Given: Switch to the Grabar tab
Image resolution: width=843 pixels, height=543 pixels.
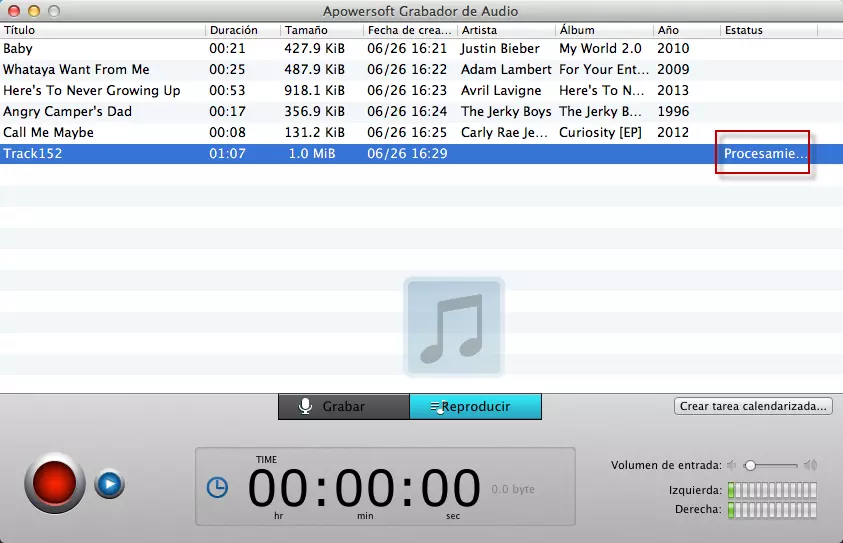Looking at the screenshot, I should pos(343,406).
